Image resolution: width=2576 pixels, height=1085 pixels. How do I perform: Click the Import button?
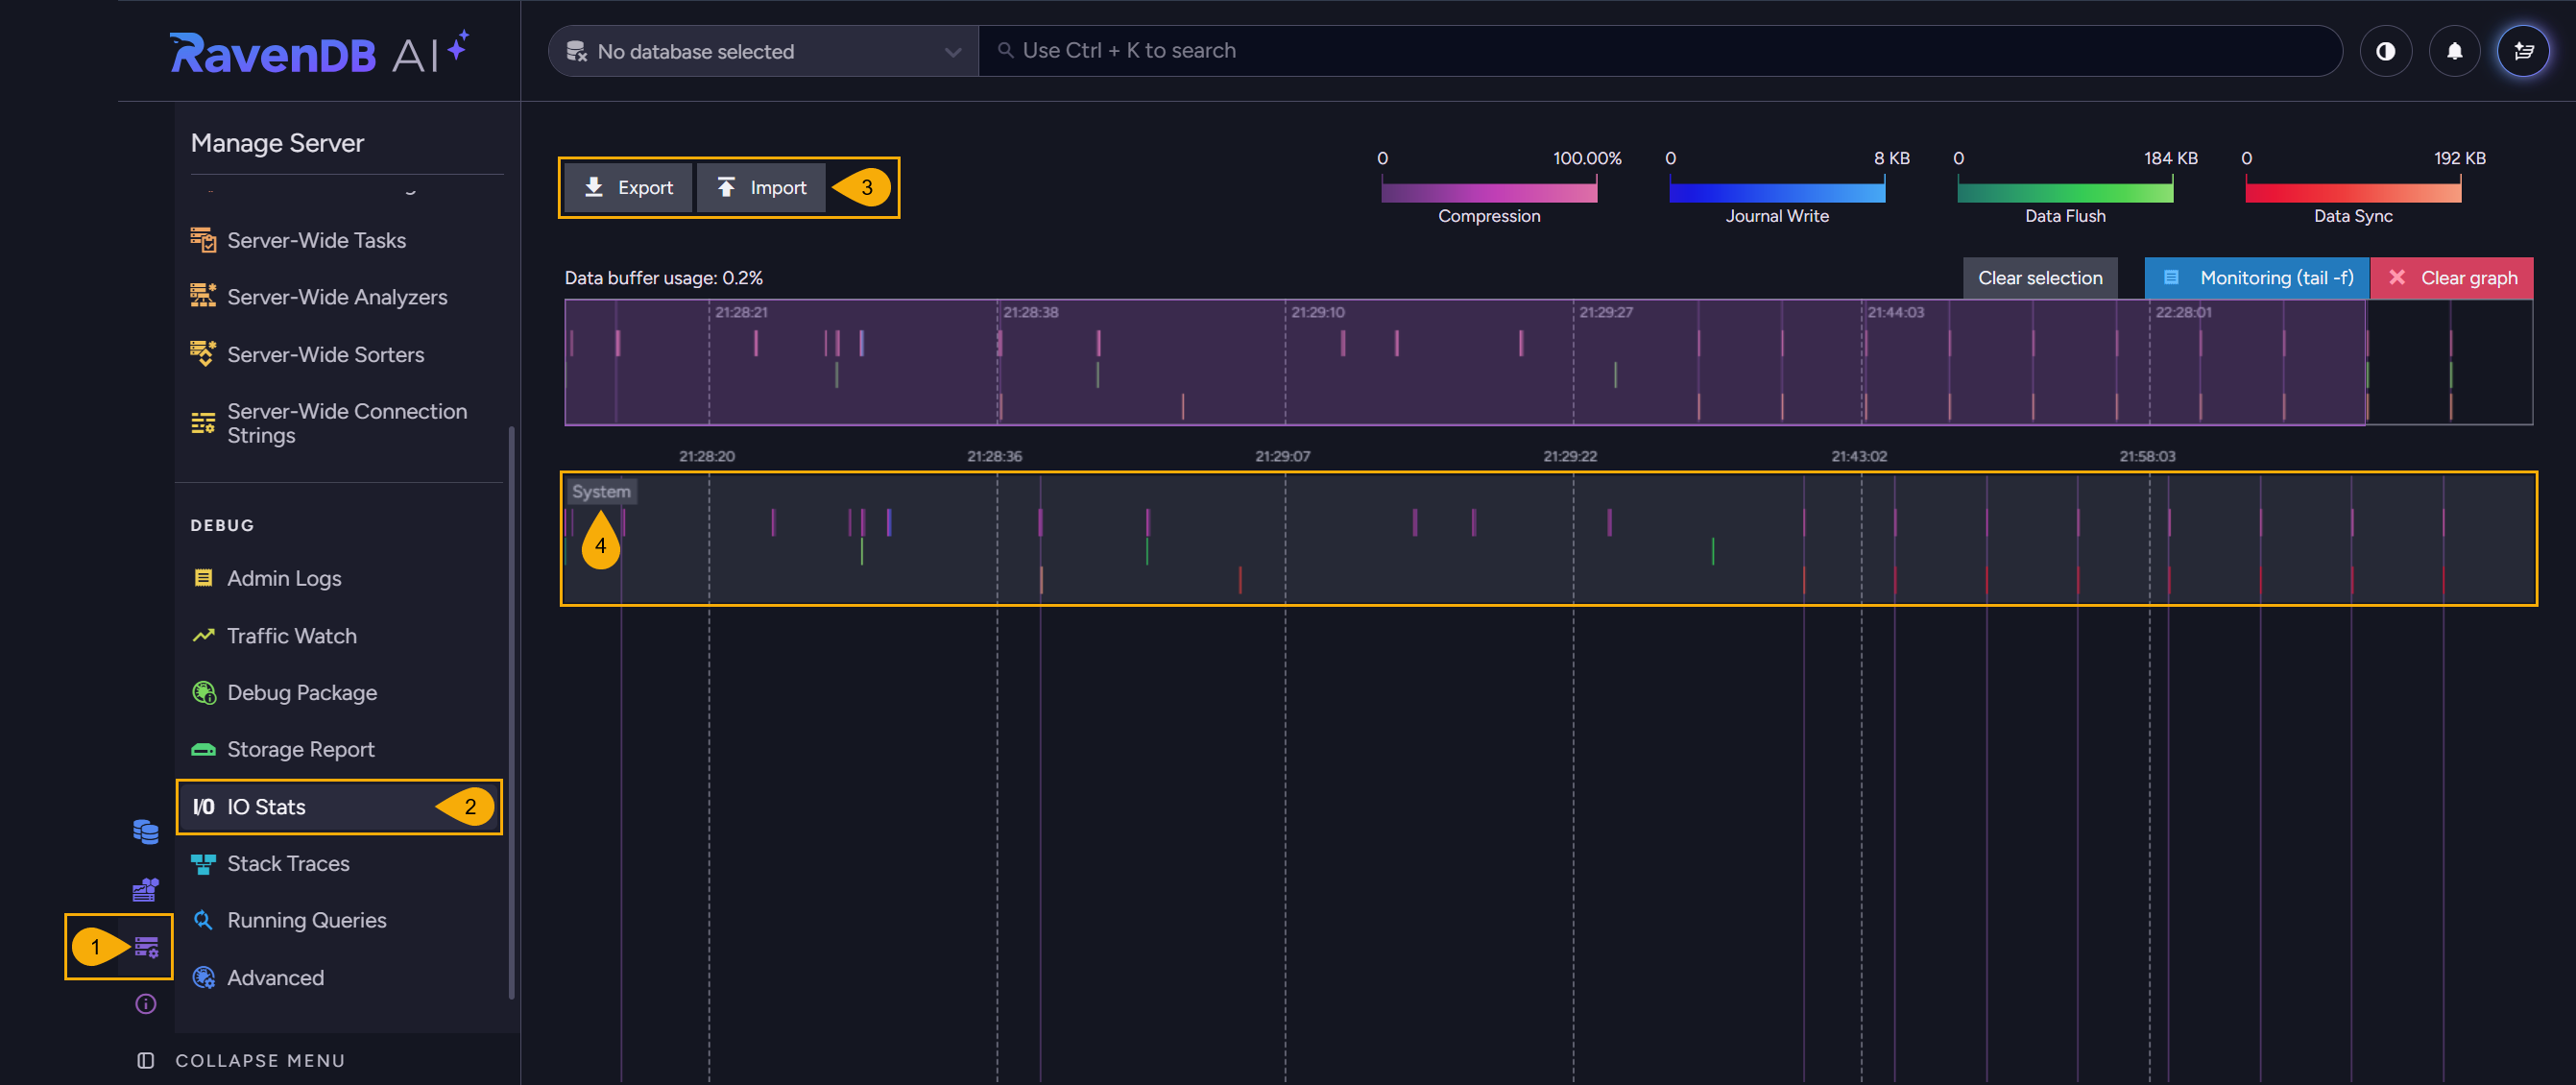(x=761, y=187)
